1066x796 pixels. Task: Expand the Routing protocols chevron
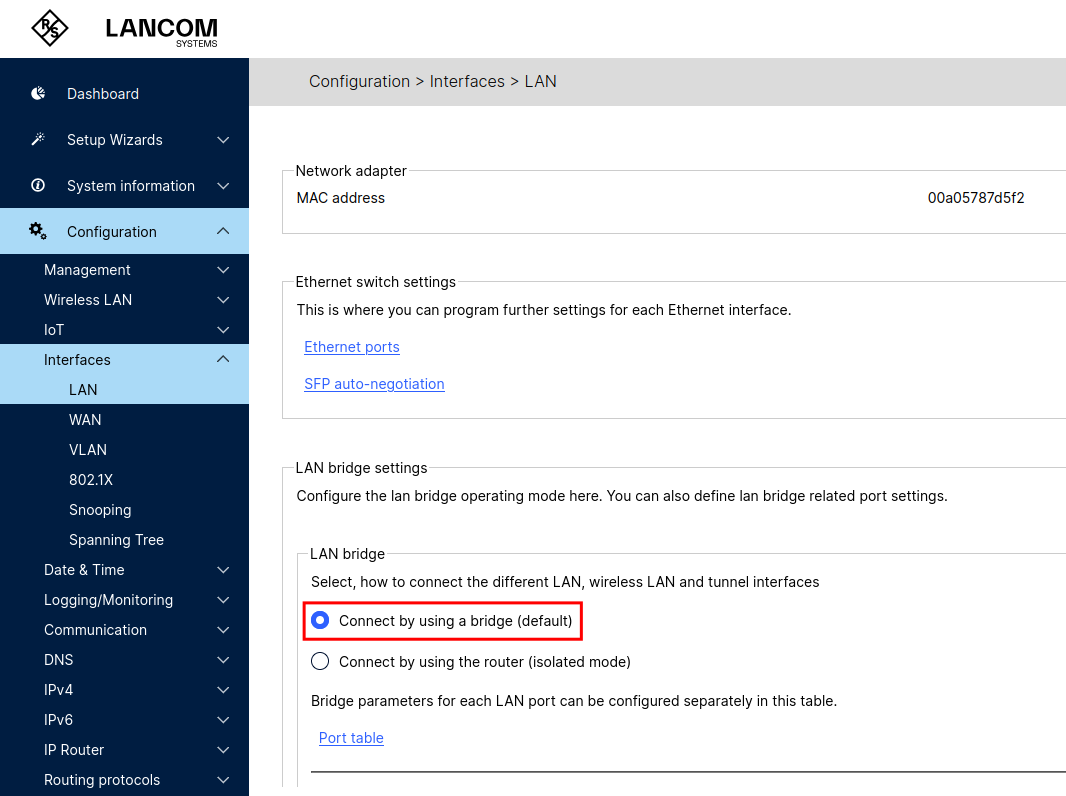coord(223,780)
